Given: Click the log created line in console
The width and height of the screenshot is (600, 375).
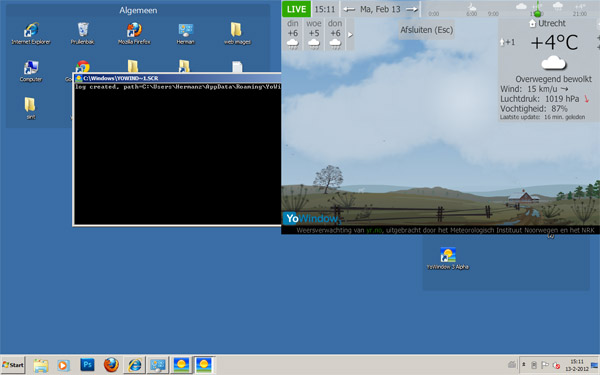Looking at the screenshot, I should (x=178, y=87).
